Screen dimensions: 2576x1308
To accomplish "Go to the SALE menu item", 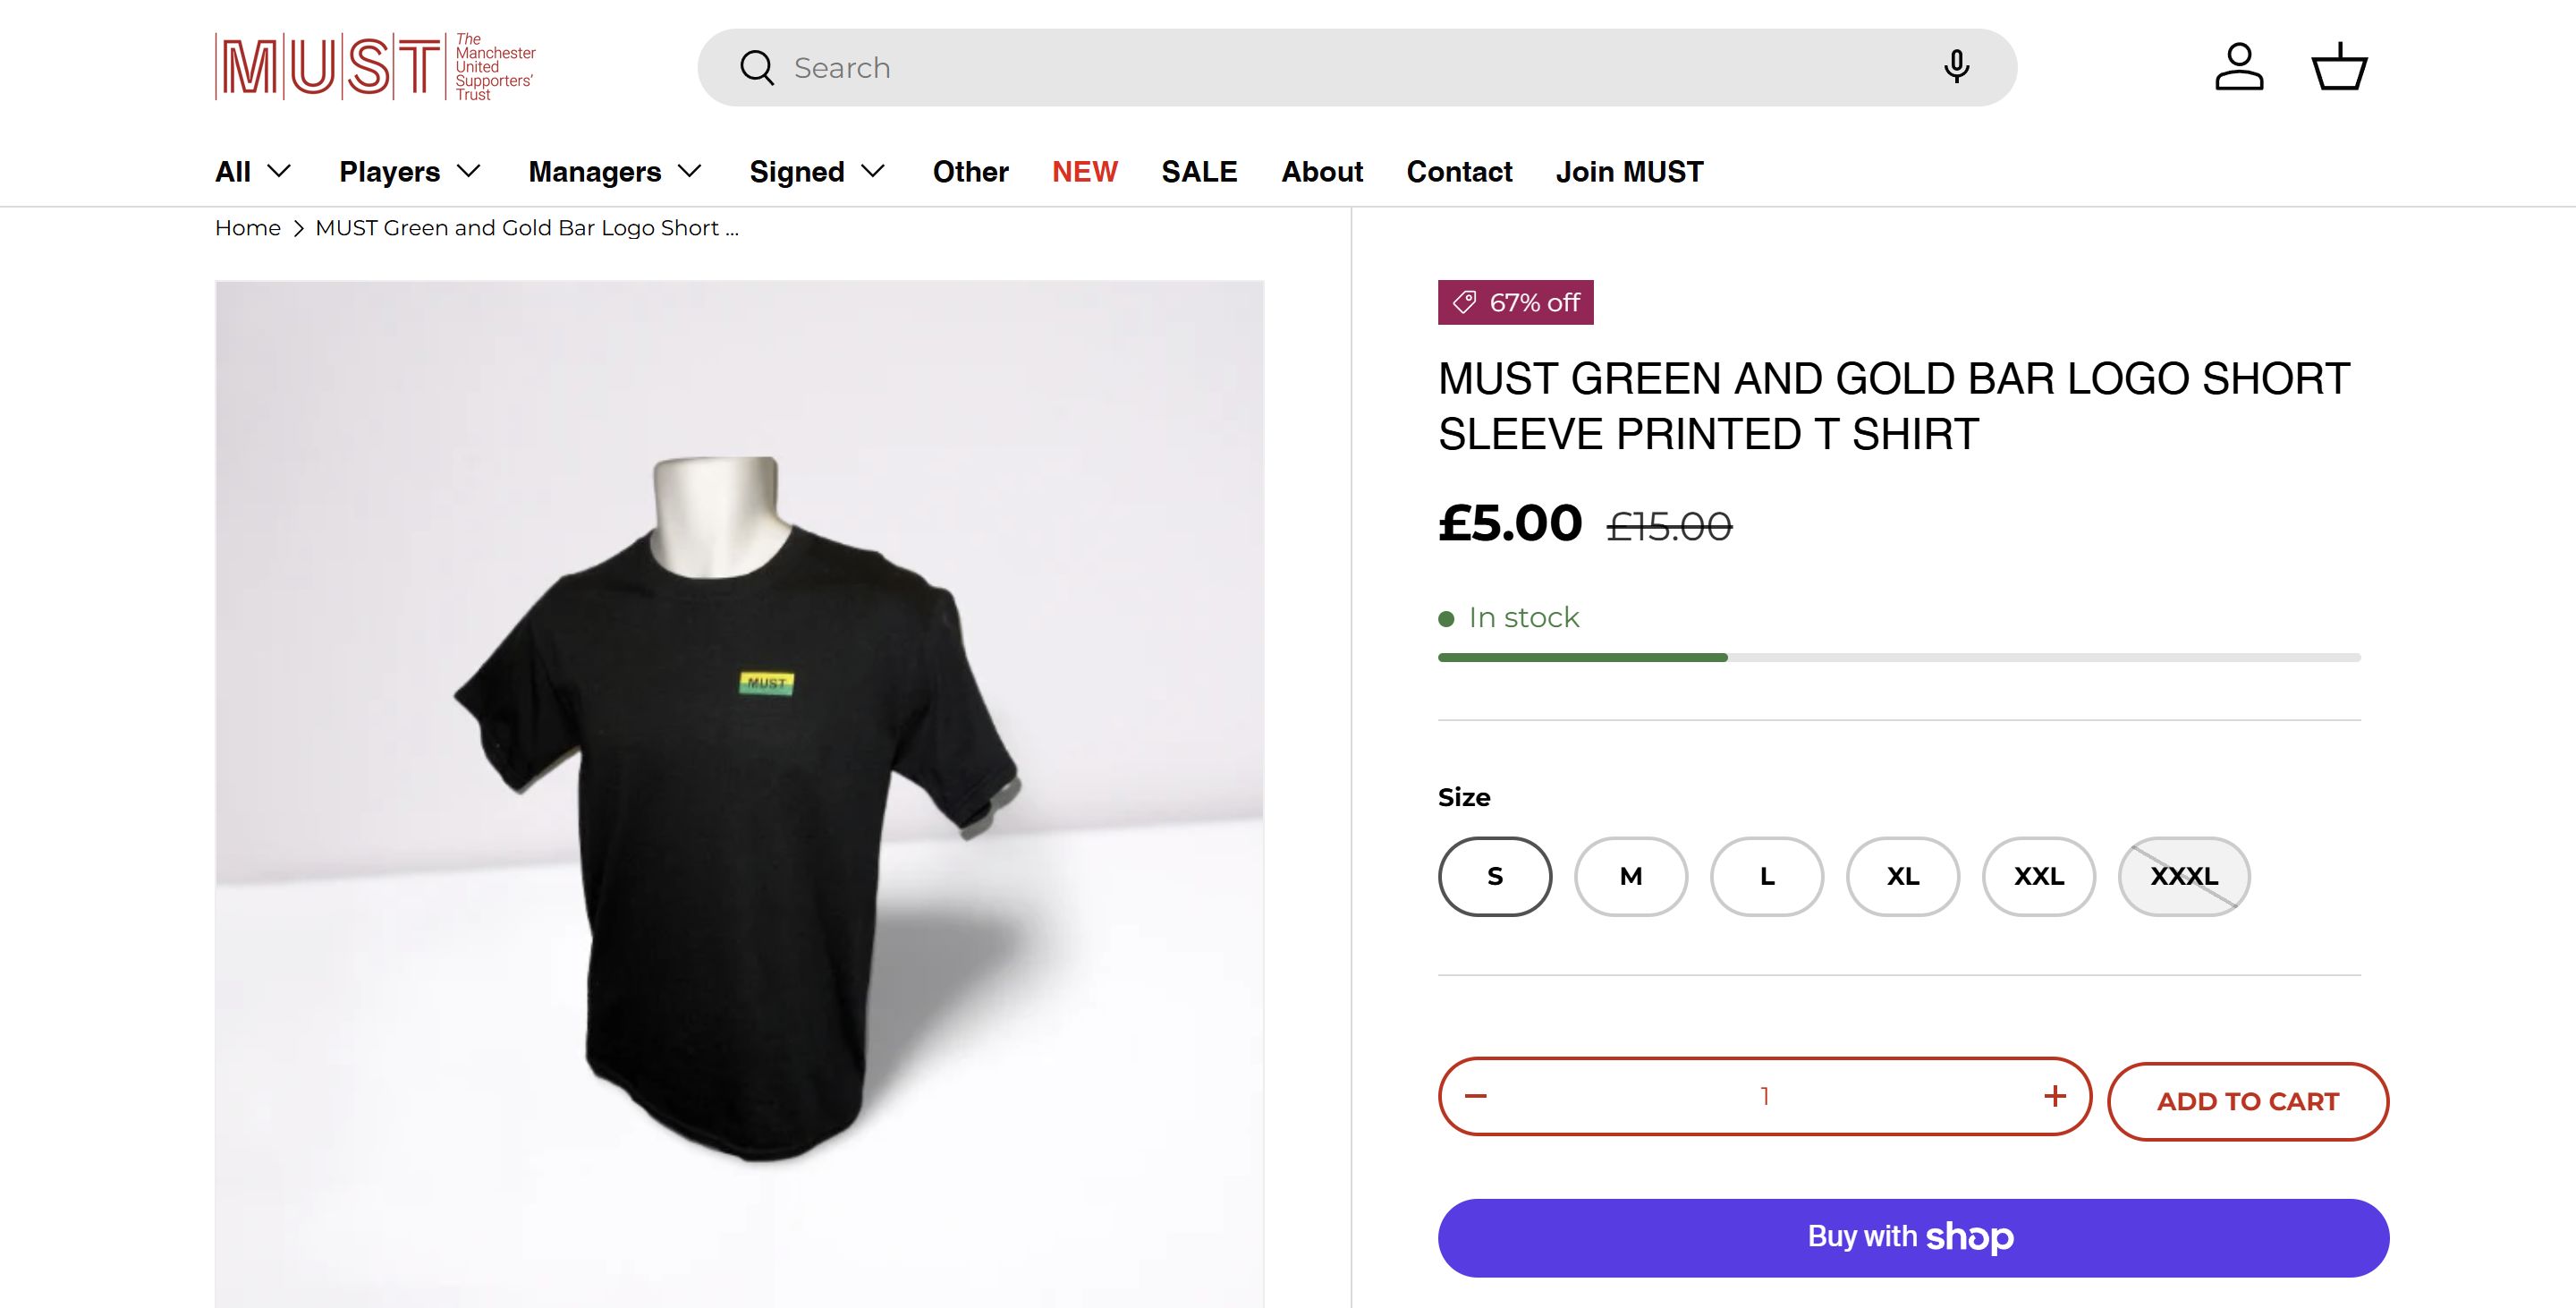I will (x=1199, y=172).
